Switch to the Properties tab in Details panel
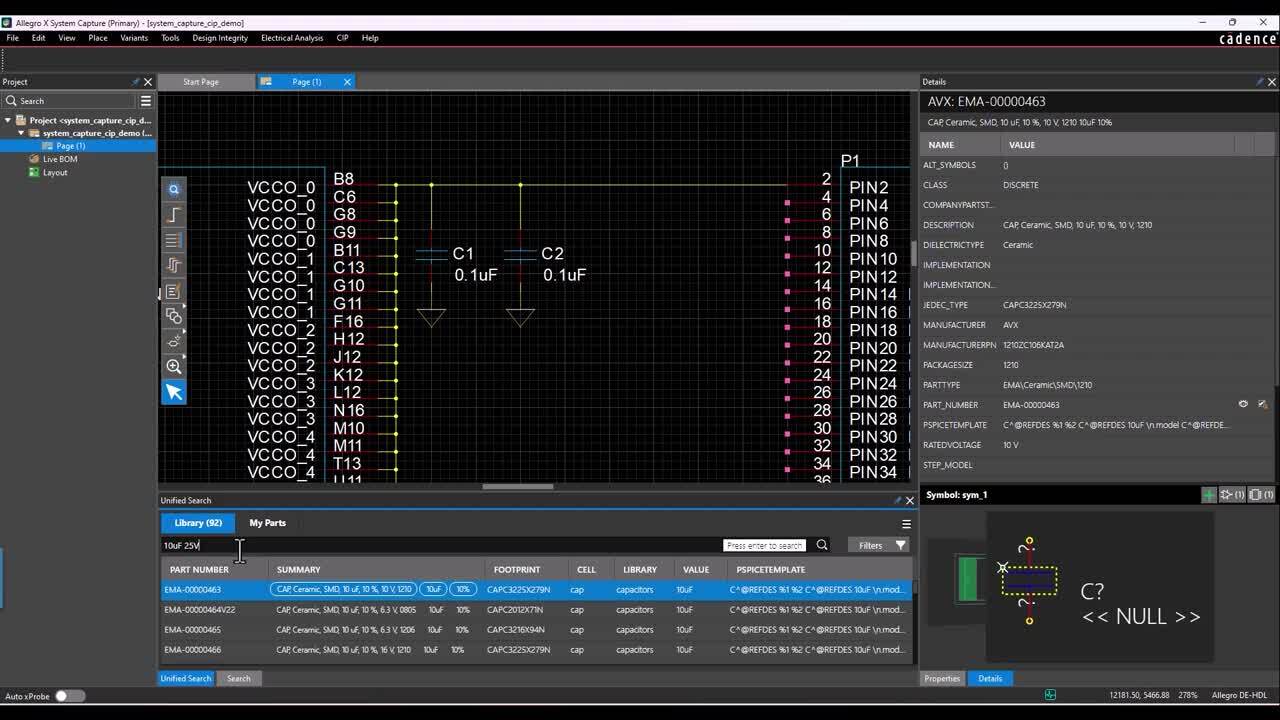 coord(941,678)
